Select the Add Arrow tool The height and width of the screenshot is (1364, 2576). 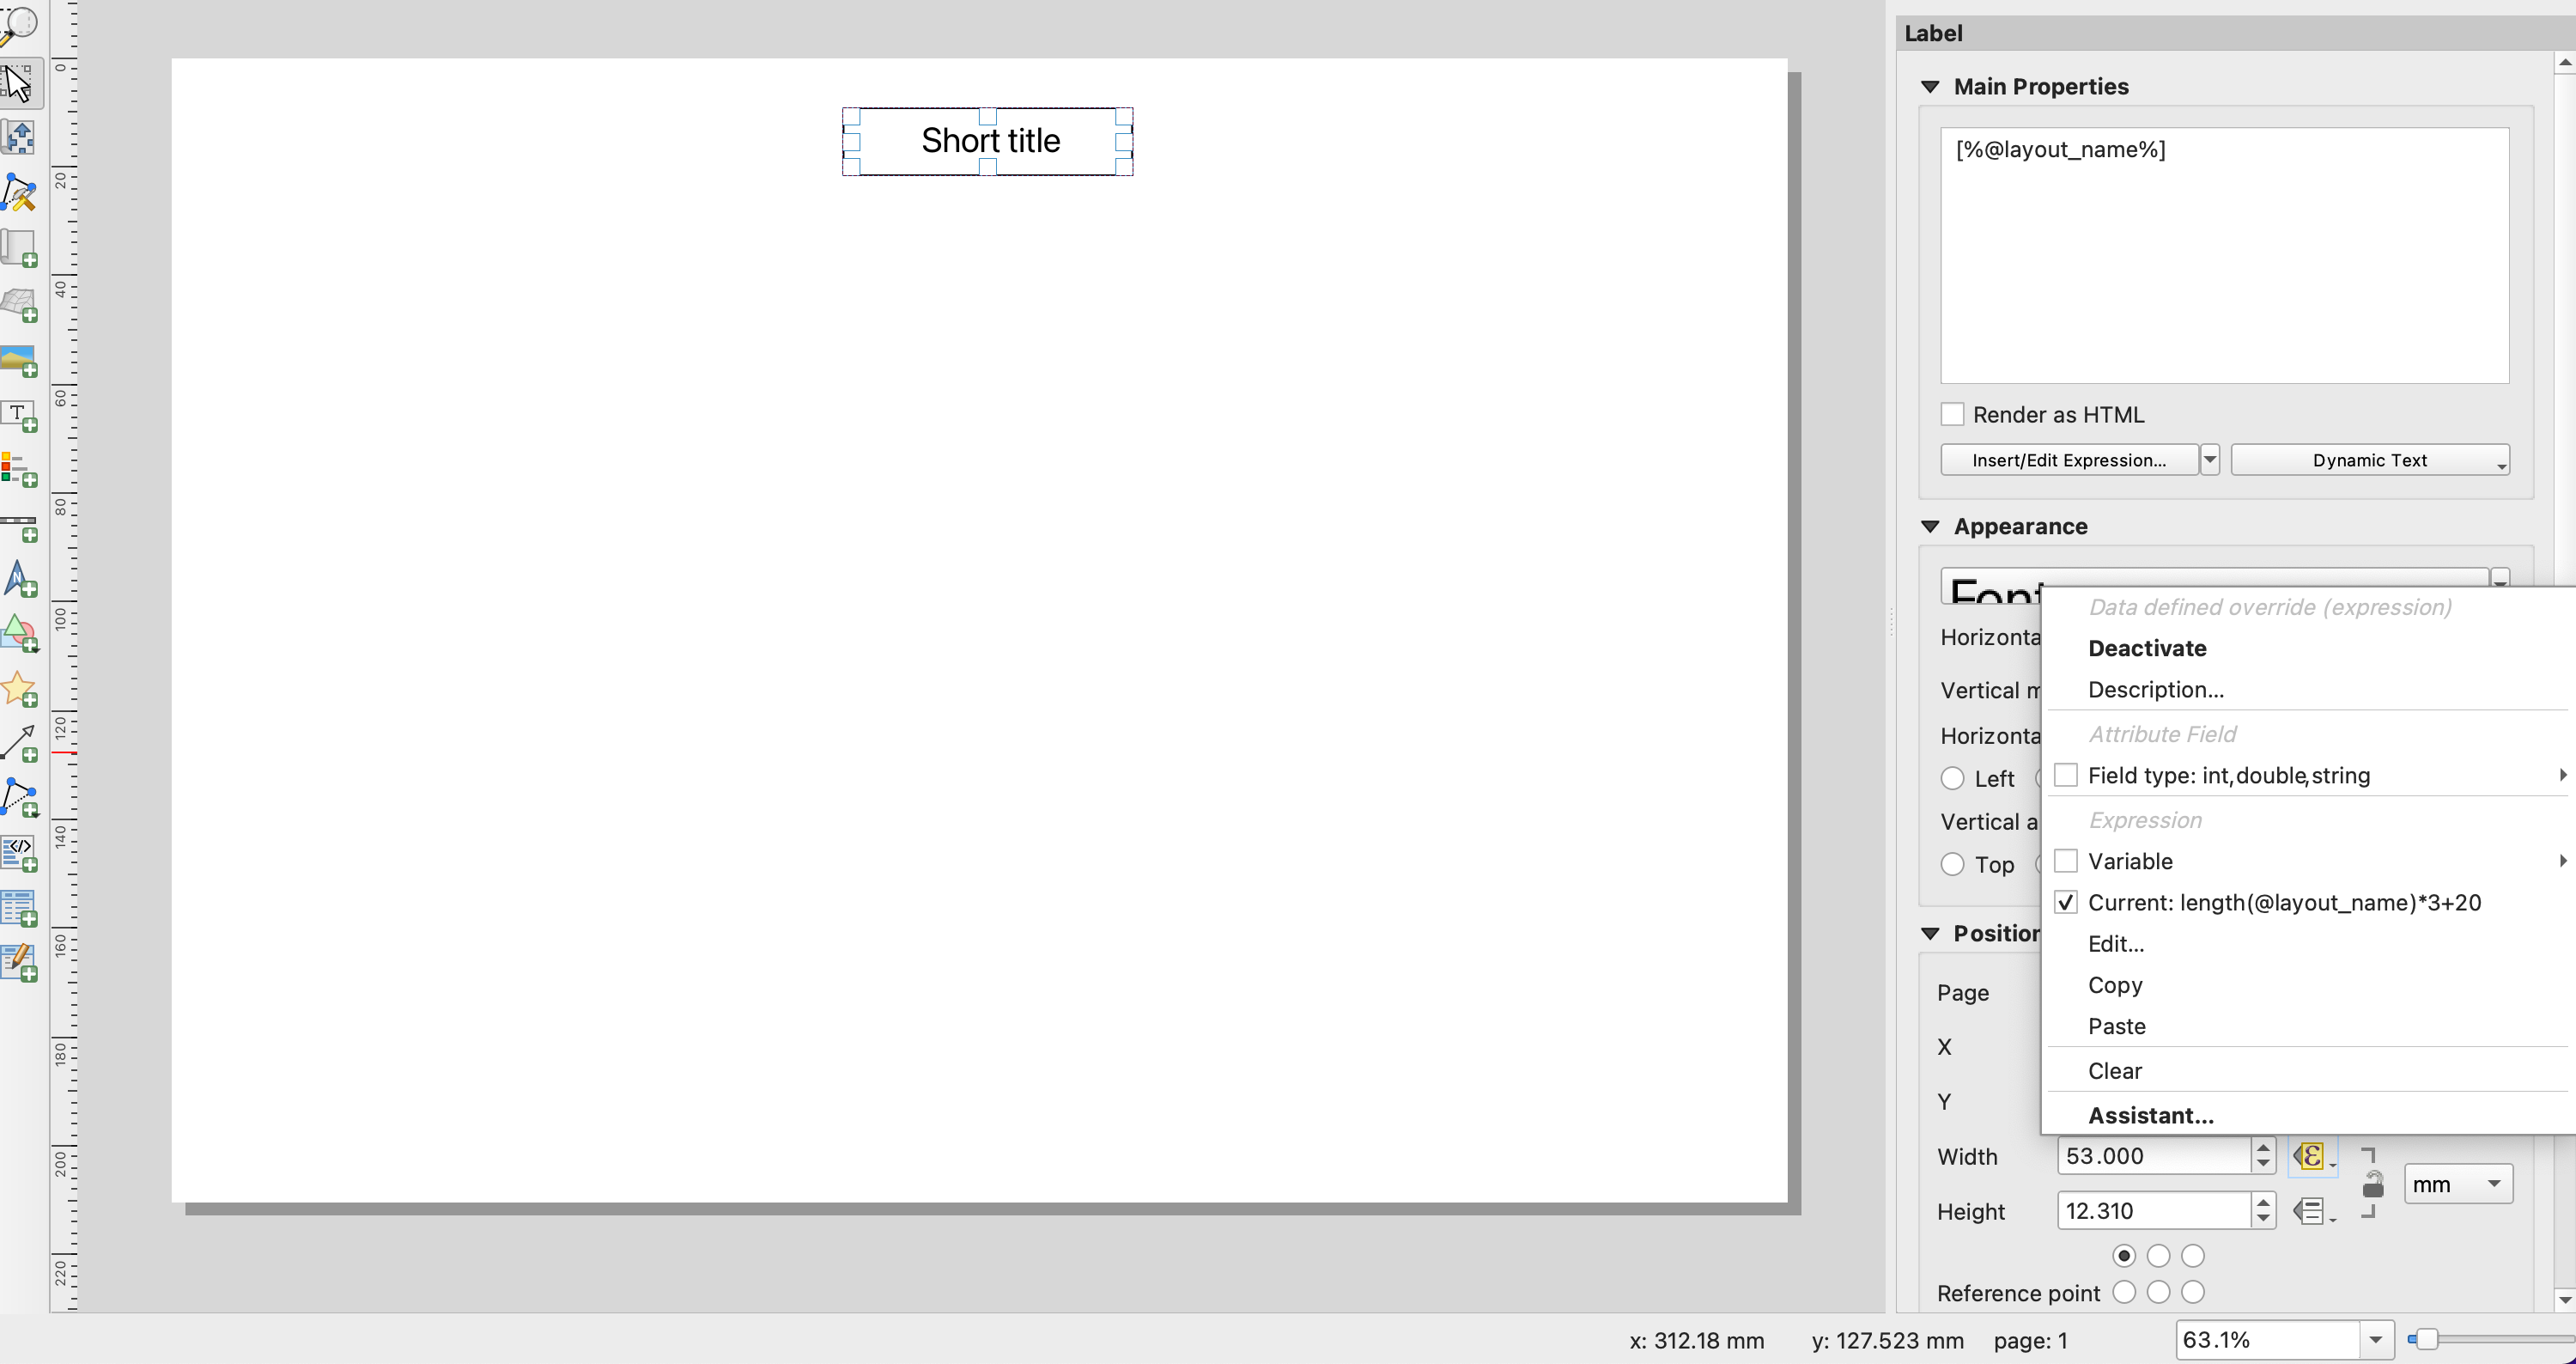[21, 735]
